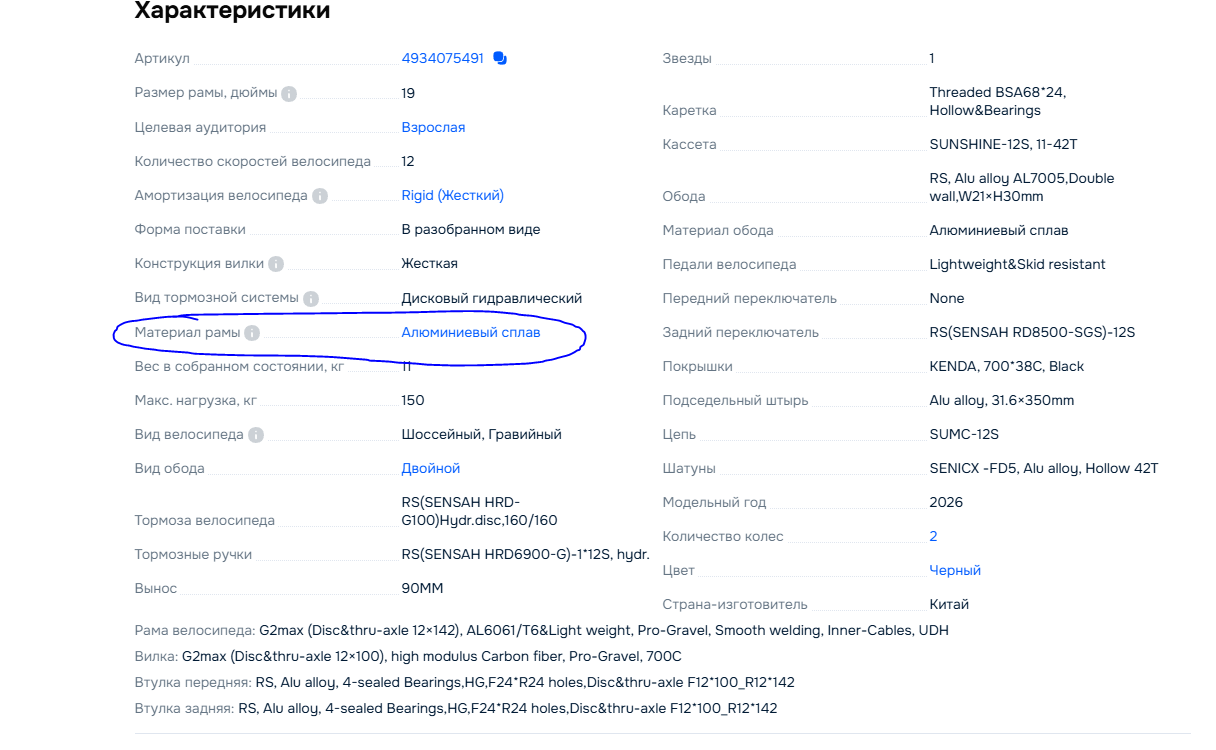Open the Rigid (Жесткий) link
The width and height of the screenshot is (1216, 750).
pos(453,196)
